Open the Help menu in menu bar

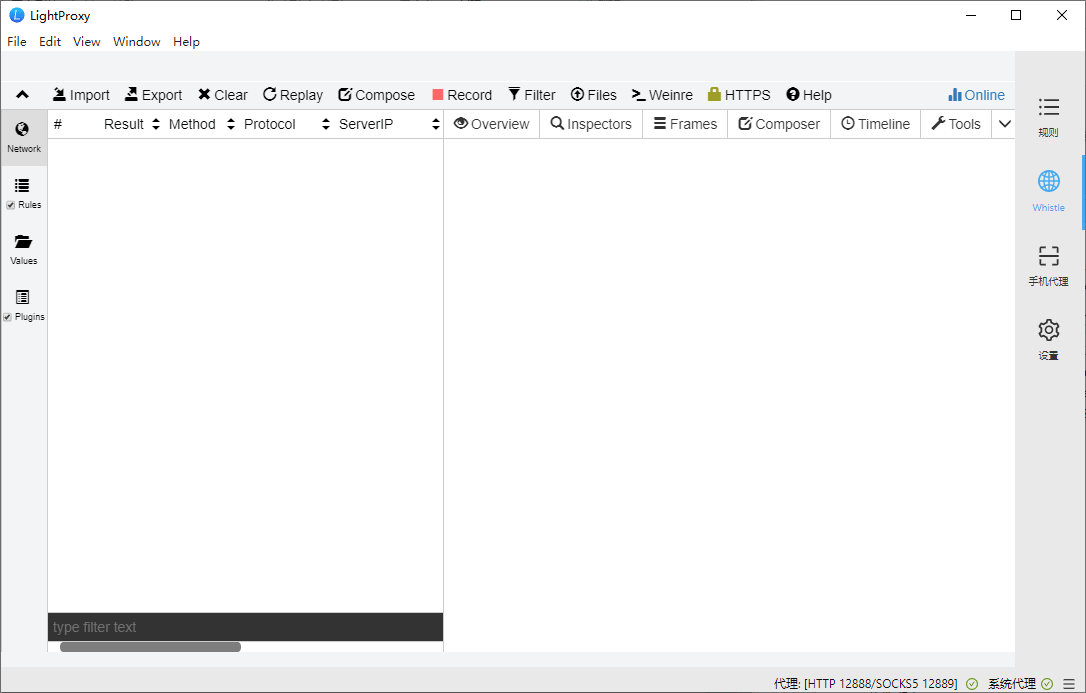coord(186,42)
